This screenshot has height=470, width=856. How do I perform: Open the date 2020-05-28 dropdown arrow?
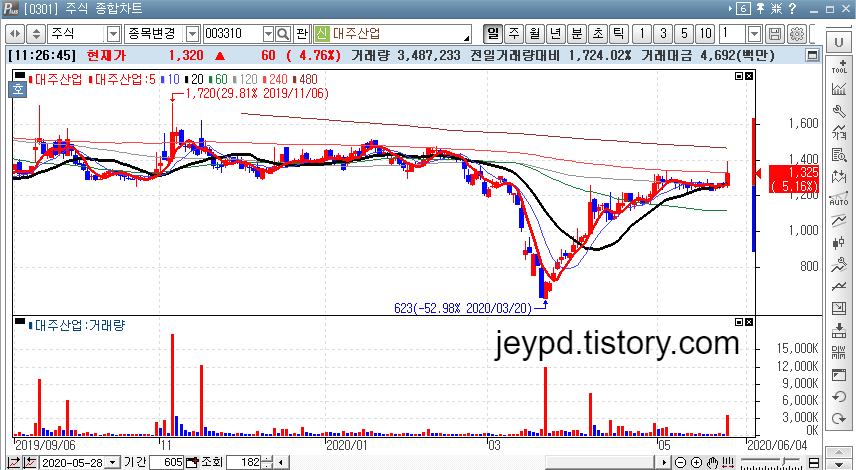click(x=112, y=463)
